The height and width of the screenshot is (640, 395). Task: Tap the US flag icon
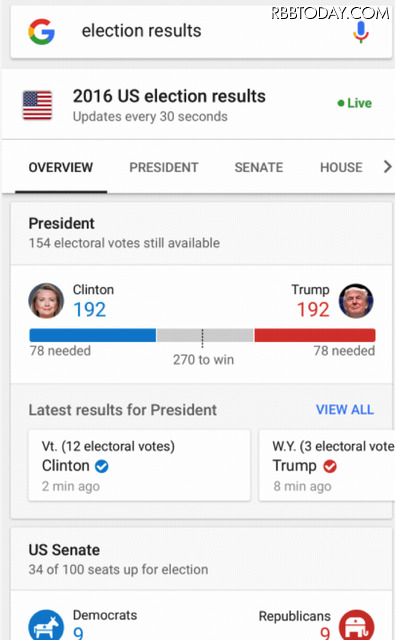coord(37,105)
